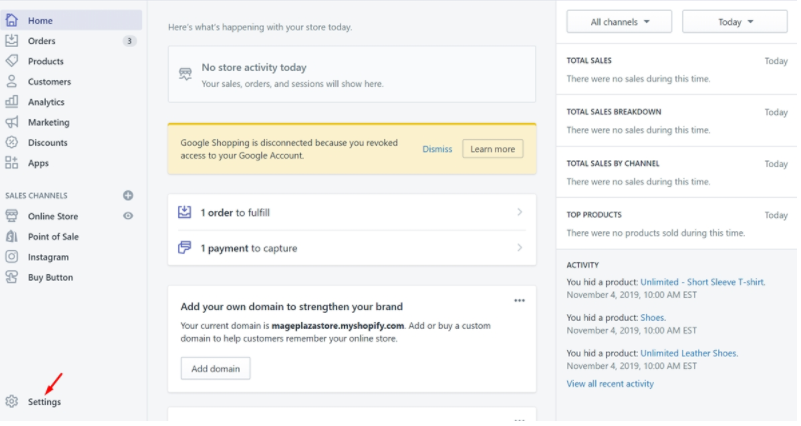801x426 pixels.
Task: Open Analytics bar chart icon
Action: (12, 102)
